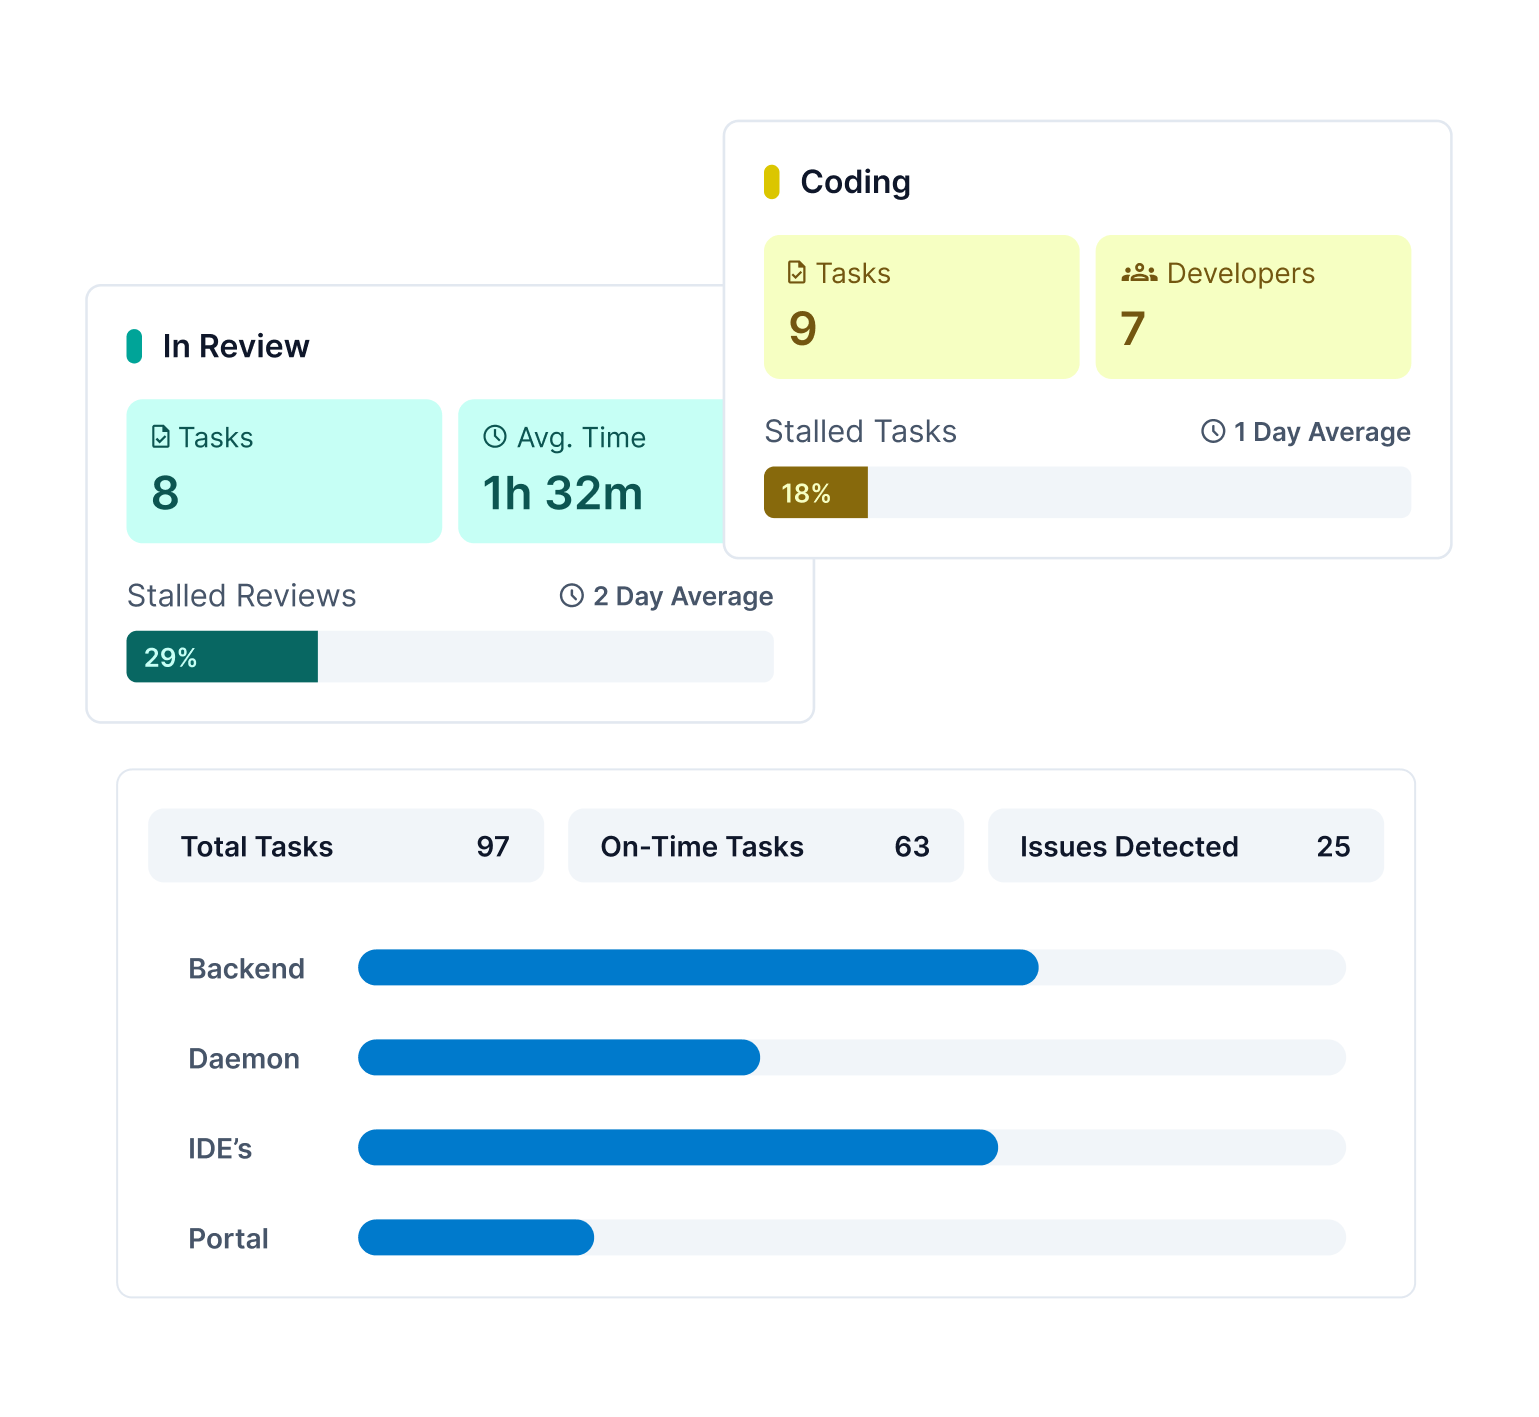Expand the Coding card header
Screen dimensions: 1539x1417
pyautogui.click(x=855, y=181)
